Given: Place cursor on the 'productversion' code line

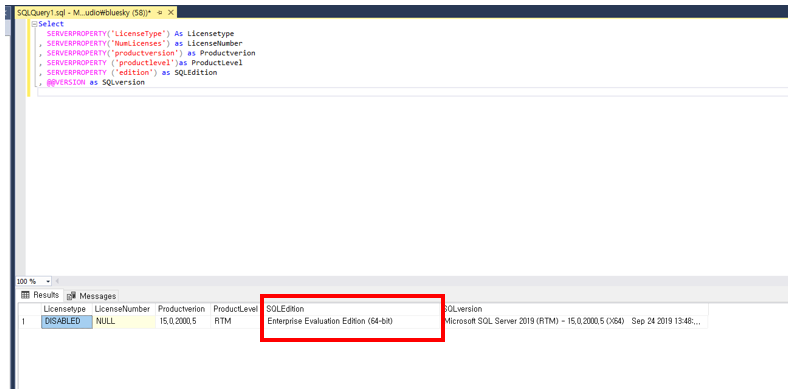Looking at the screenshot, I should click(x=147, y=53).
